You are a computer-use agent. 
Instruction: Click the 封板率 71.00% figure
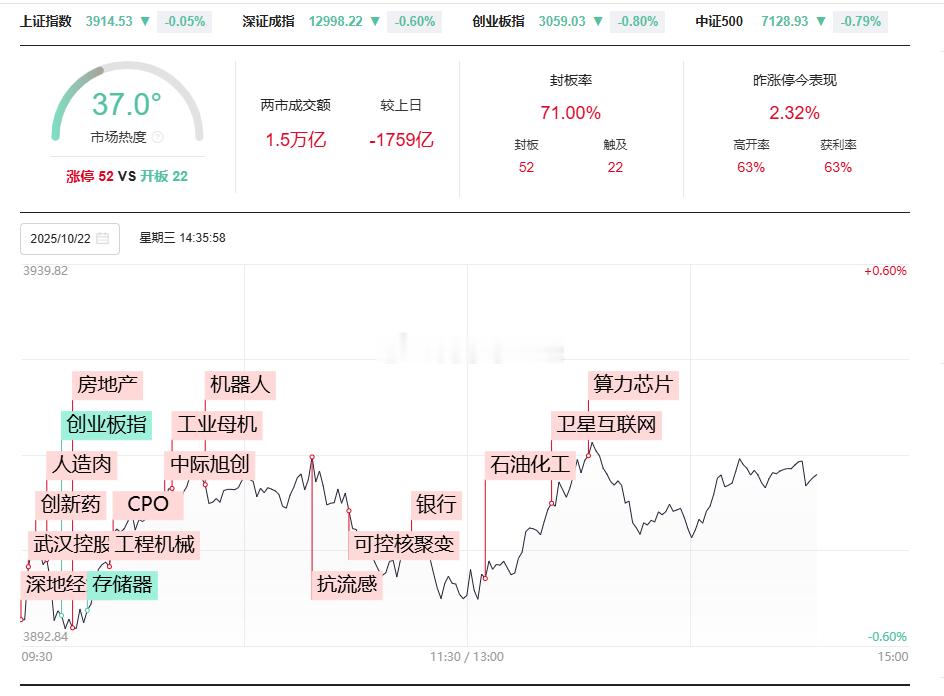(570, 113)
